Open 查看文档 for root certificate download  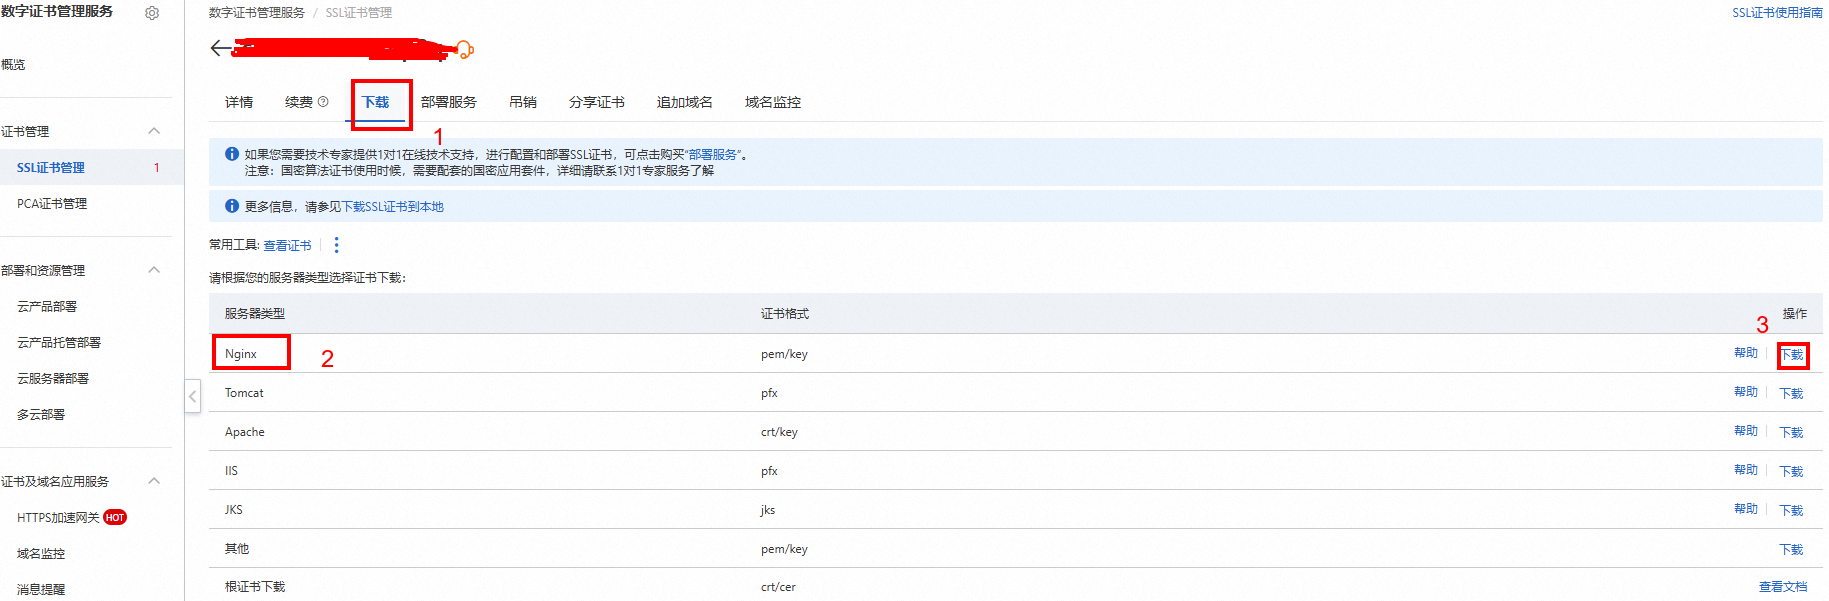click(1782, 587)
